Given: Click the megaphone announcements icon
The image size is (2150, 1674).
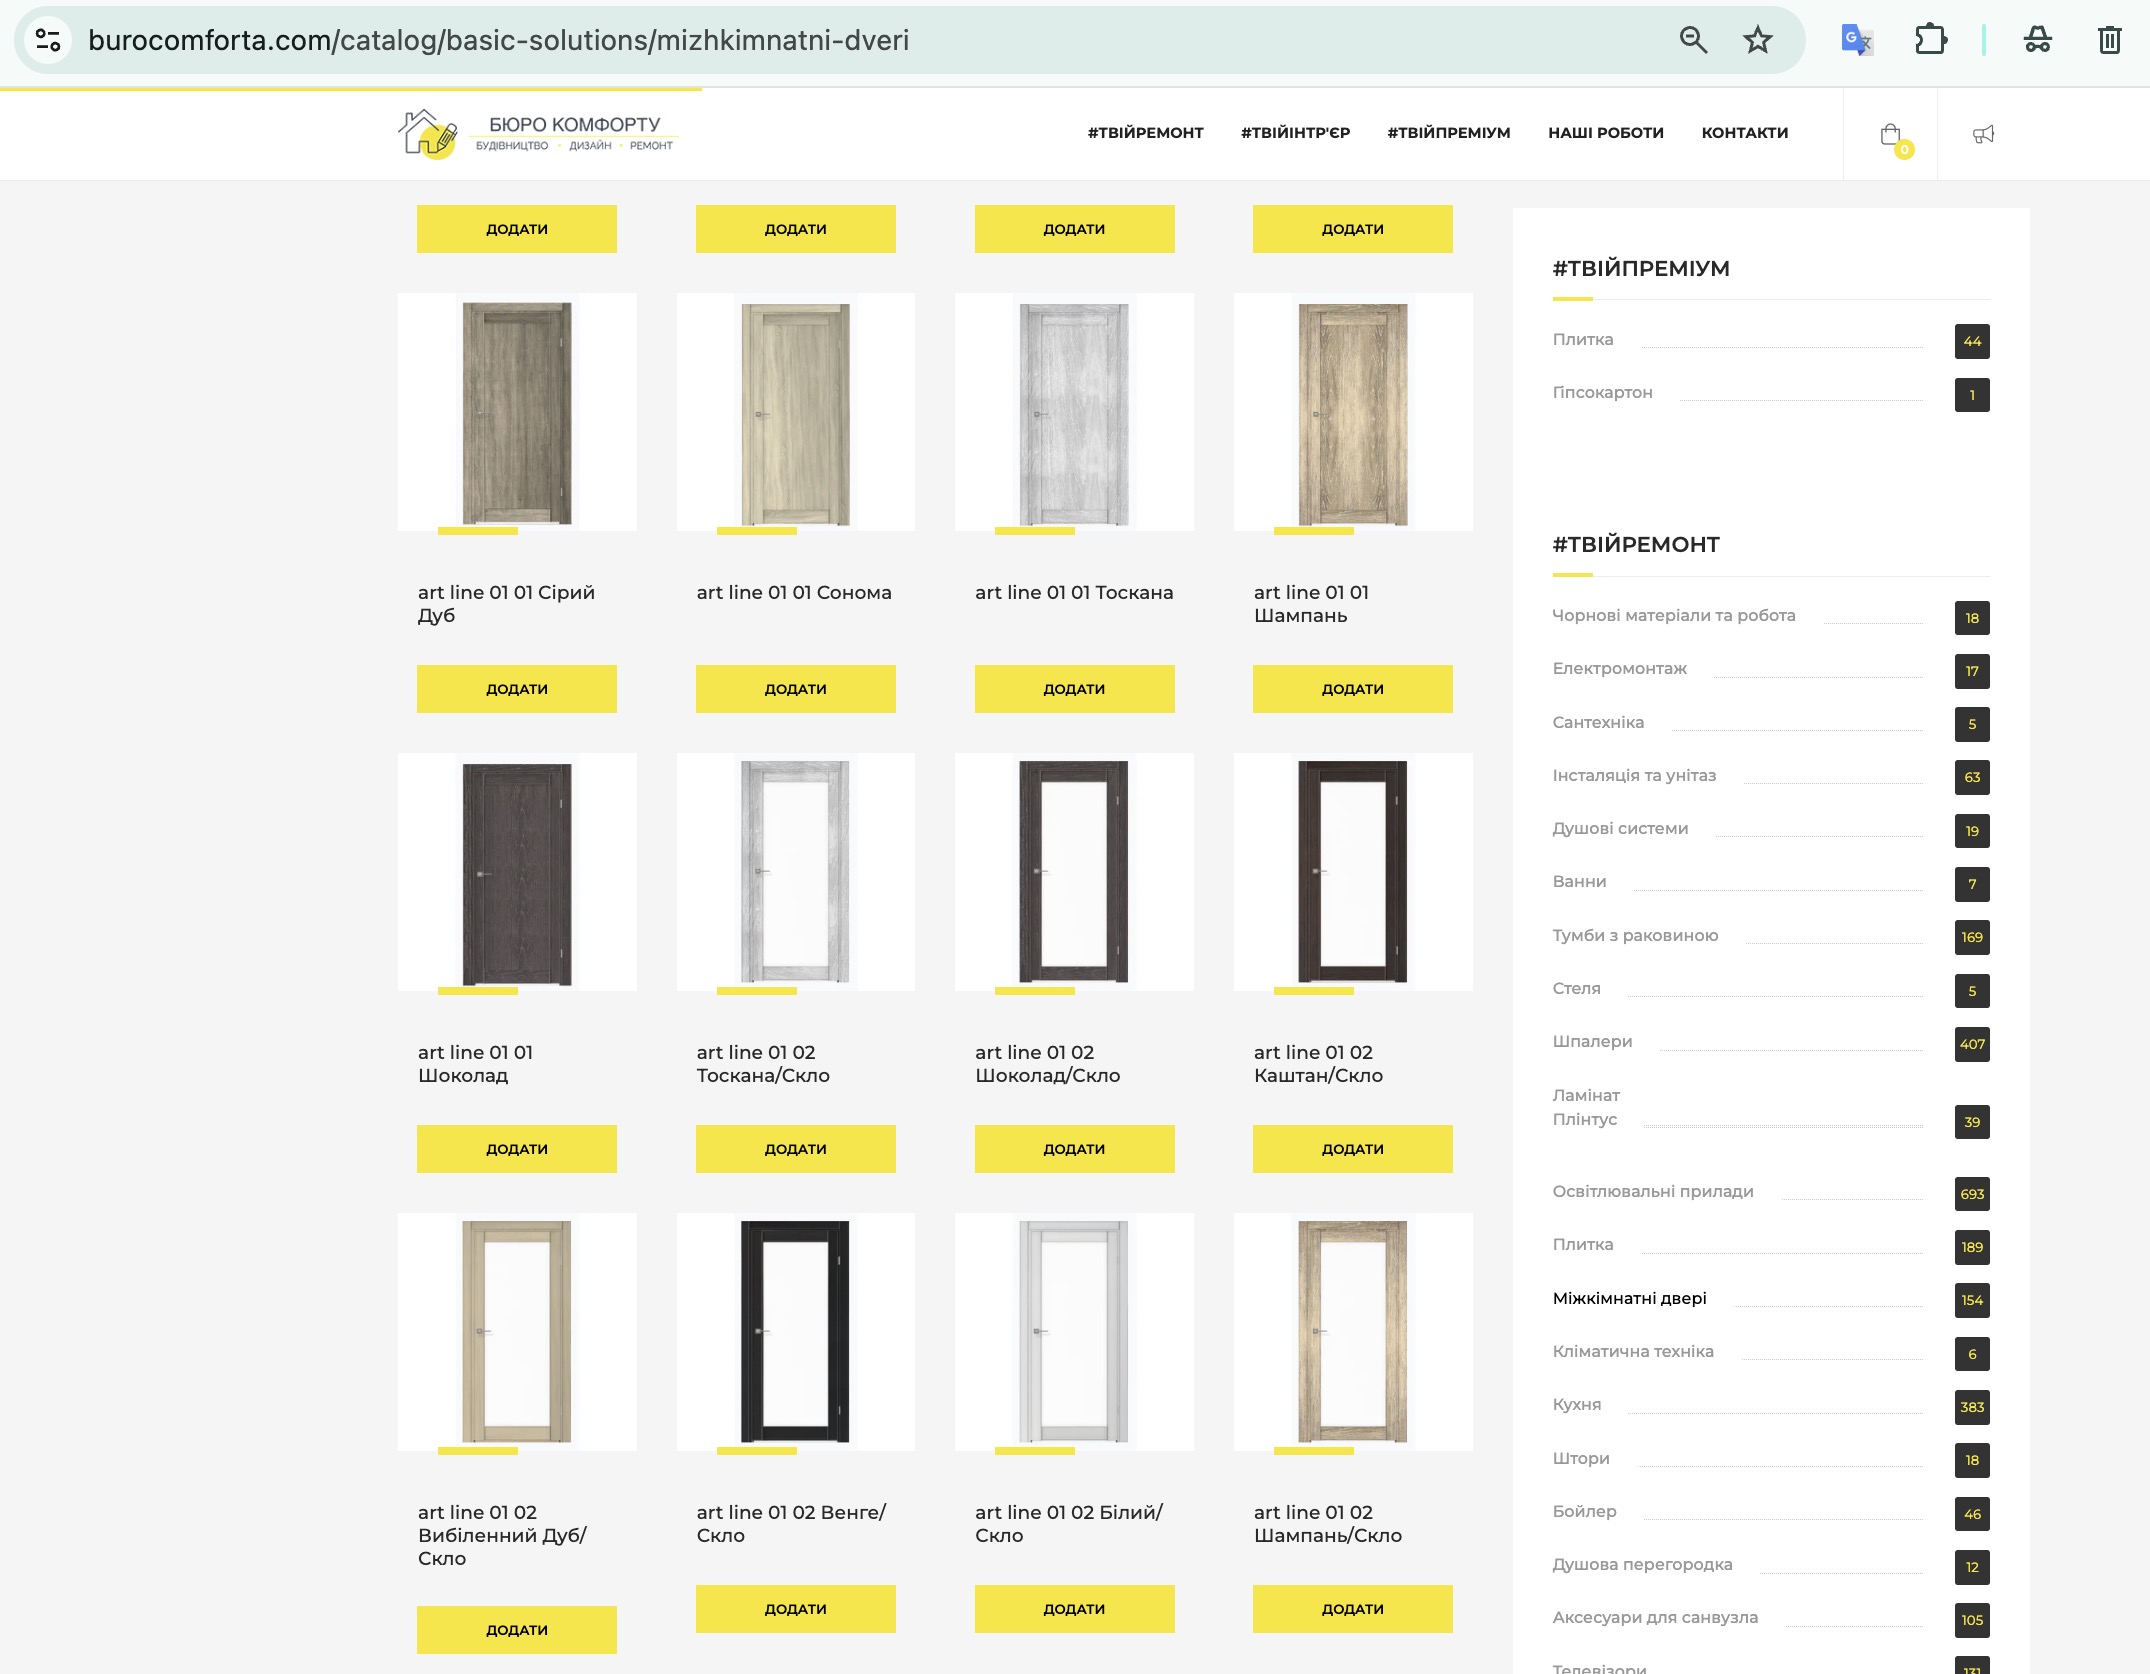Looking at the screenshot, I should click(1983, 134).
